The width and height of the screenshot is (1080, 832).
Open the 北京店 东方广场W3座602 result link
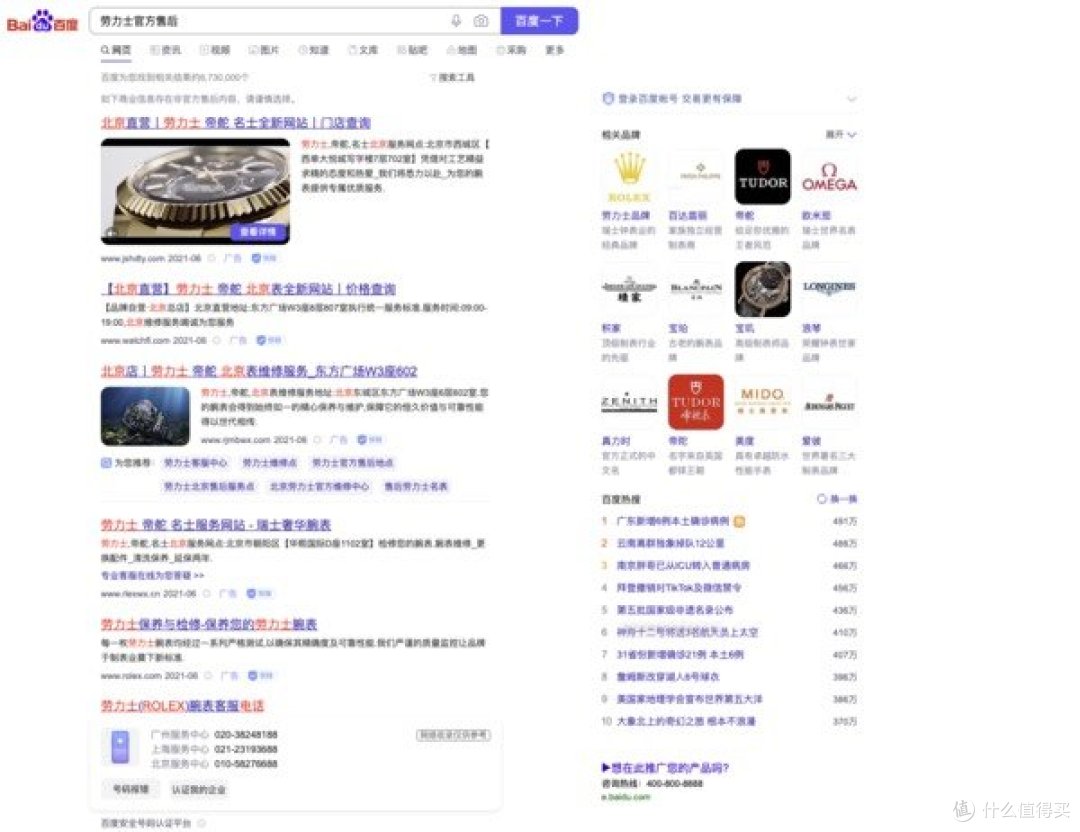(259, 371)
